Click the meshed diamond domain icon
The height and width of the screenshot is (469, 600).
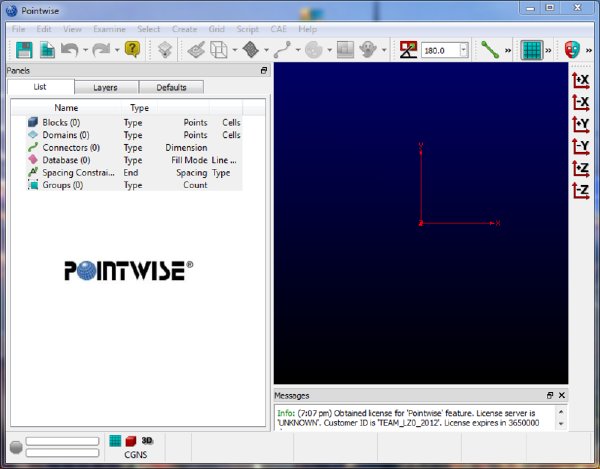click(x=251, y=50)
